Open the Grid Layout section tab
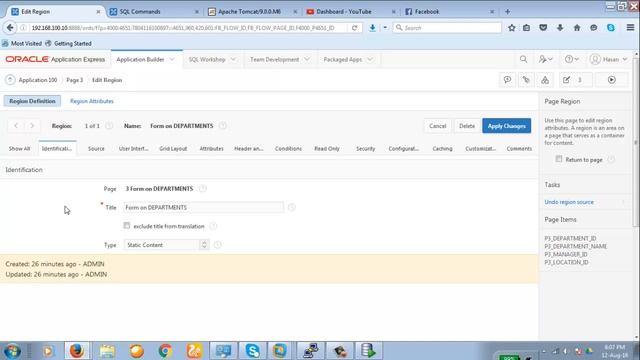The height and width of the screenshot is (360, 640). click(173, 149)
